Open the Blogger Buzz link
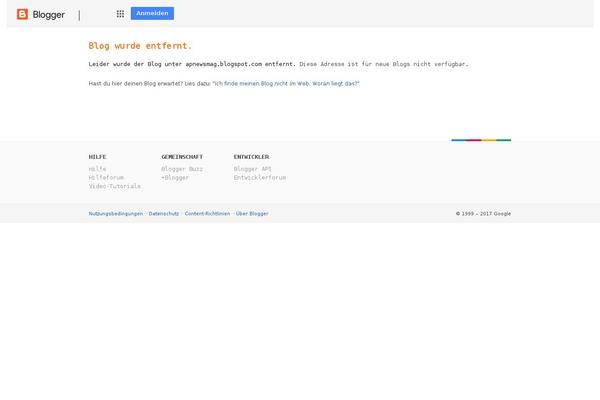Screen dimensions: 600x400 click(x=182, y=169)
